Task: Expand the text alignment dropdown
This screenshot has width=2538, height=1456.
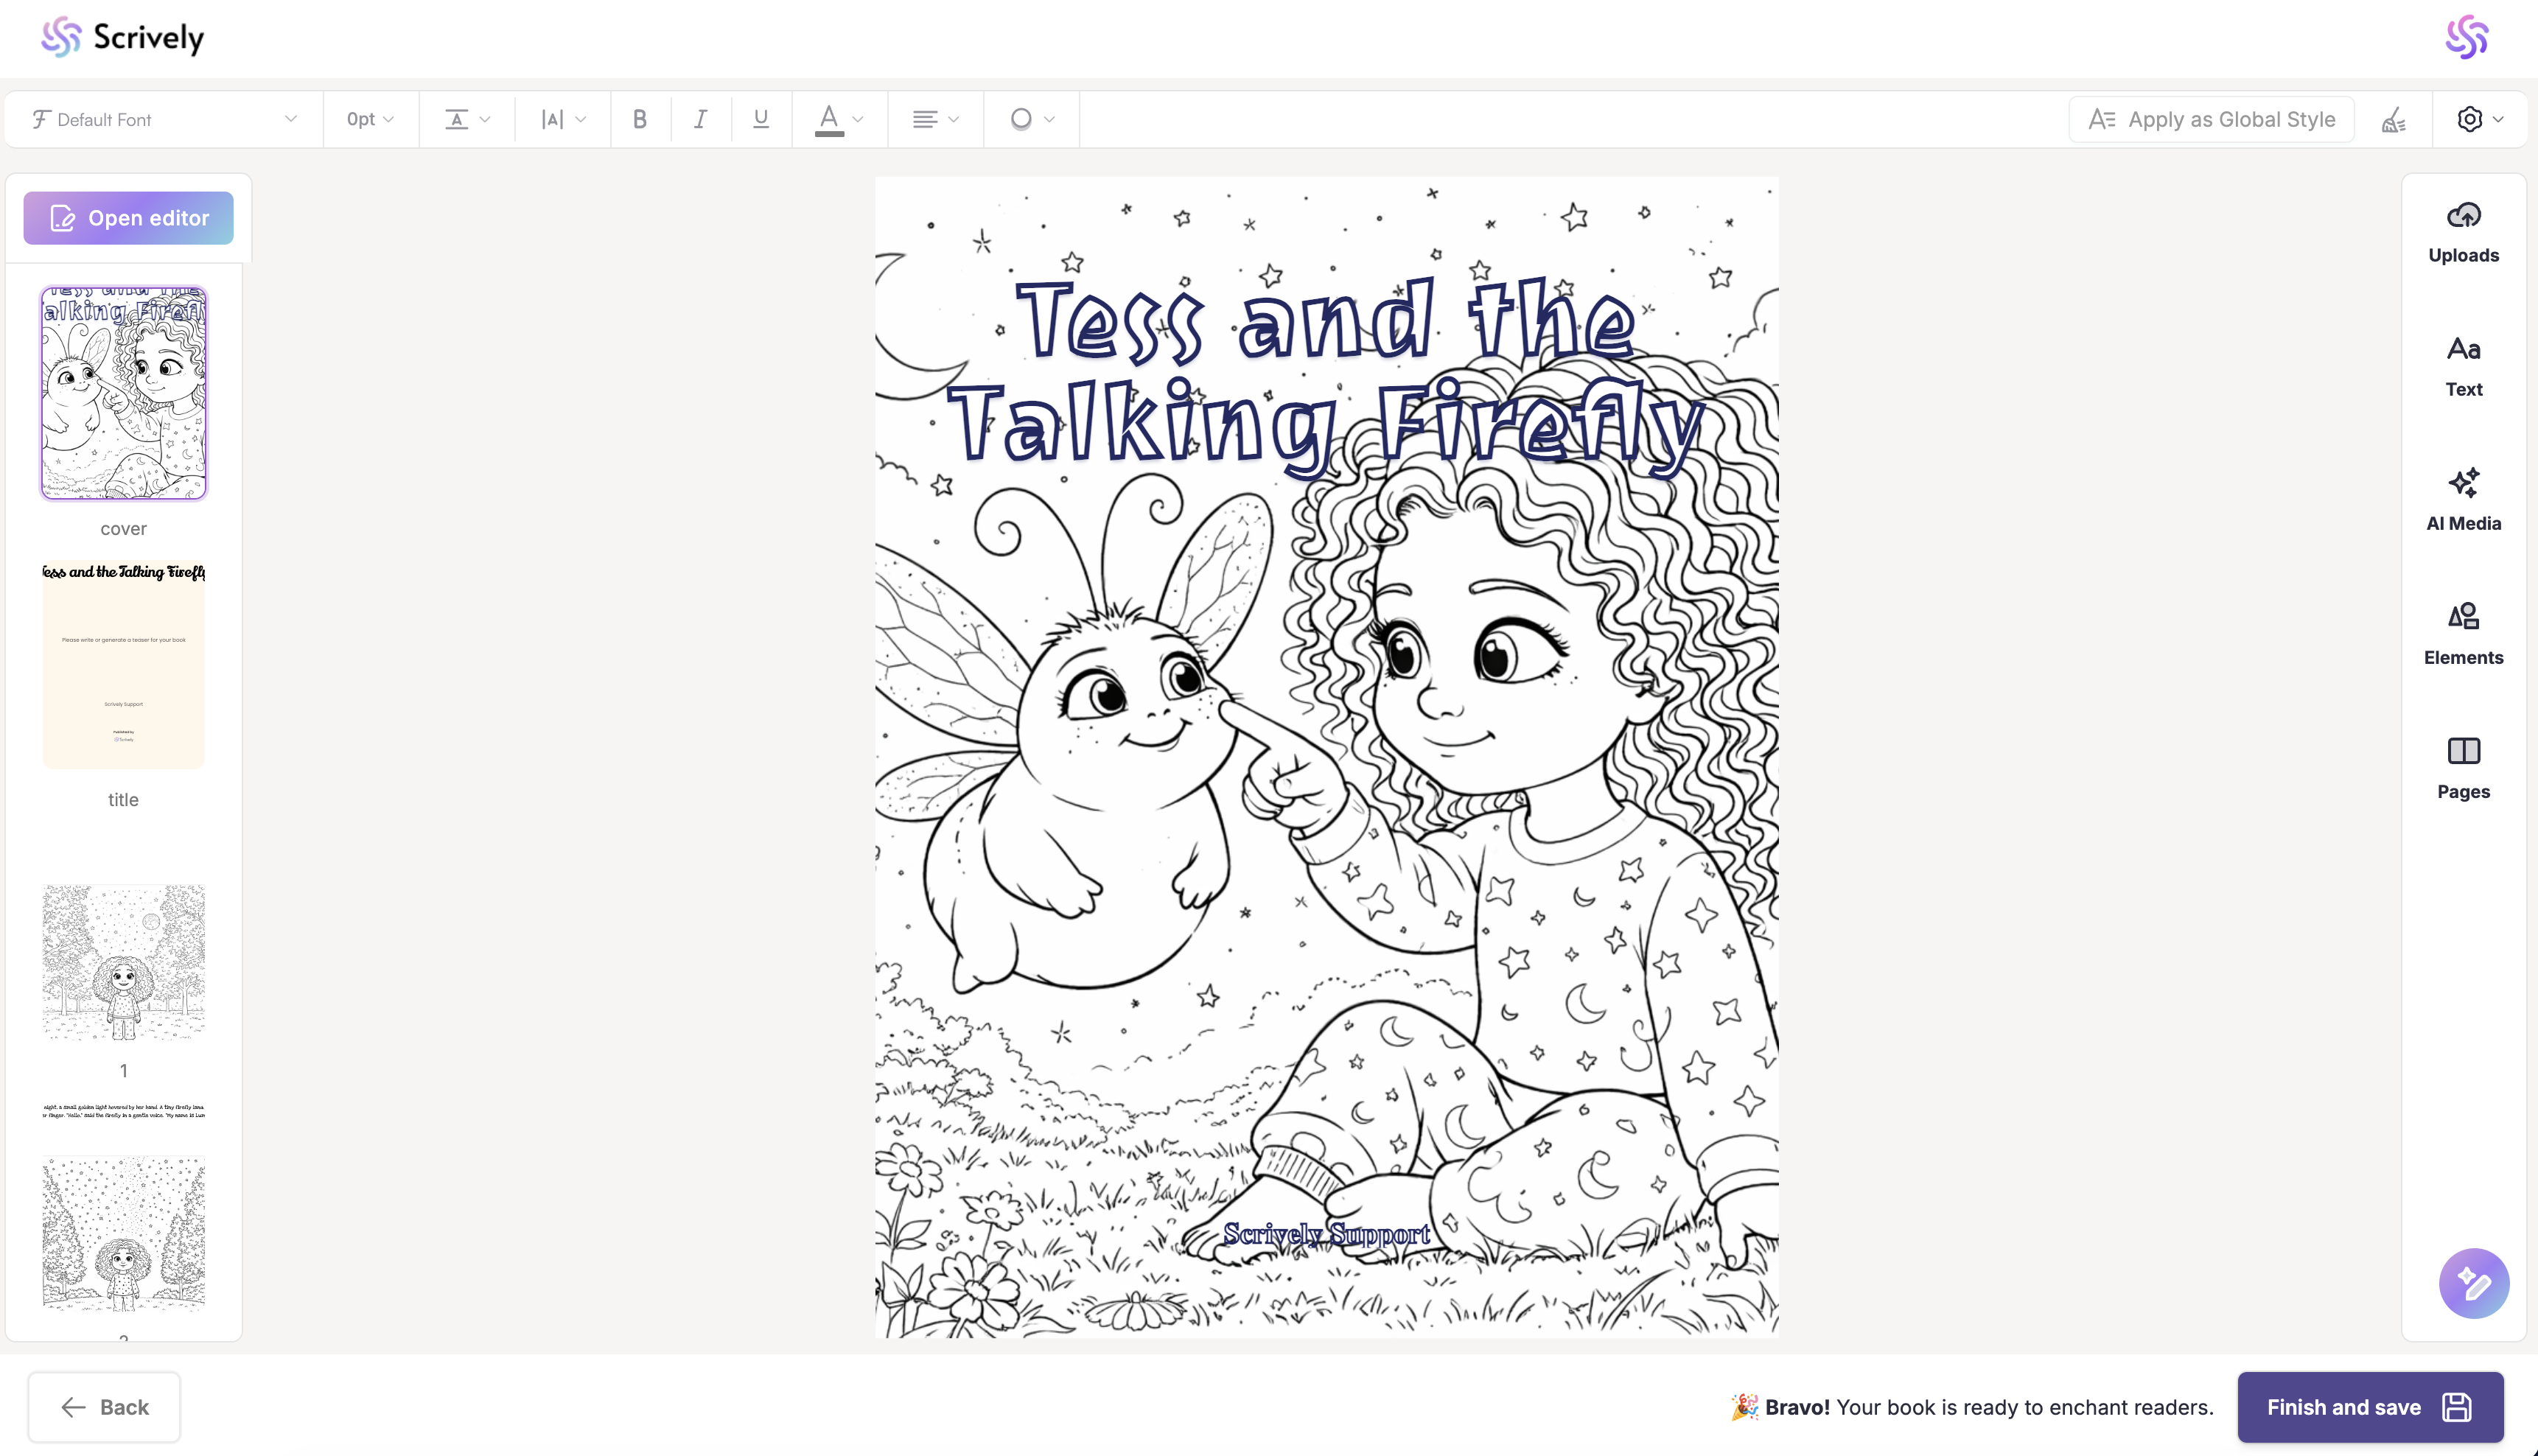Action: [935, 119]
